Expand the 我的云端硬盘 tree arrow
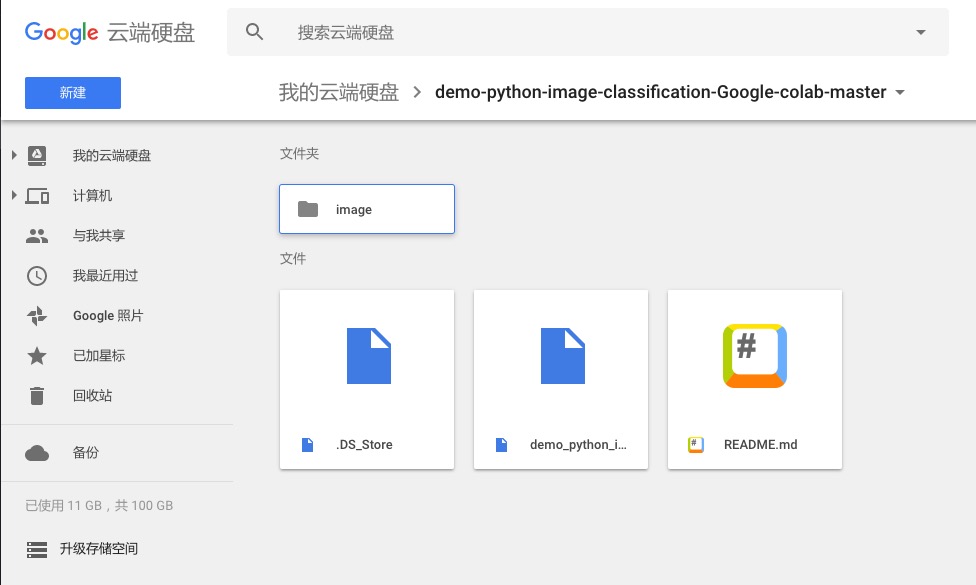The width and height of the screenshot is (976, 585). point(14,155)
